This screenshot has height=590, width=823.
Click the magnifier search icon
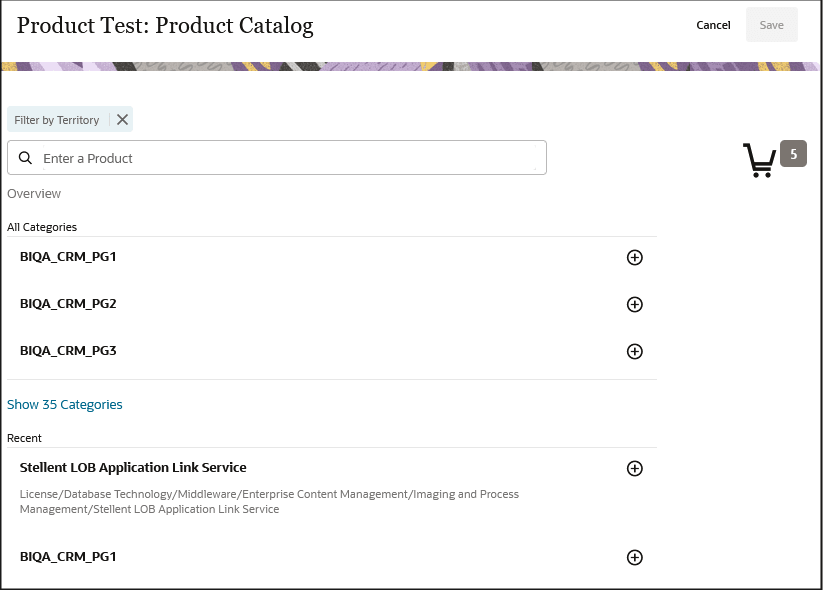pyautogui.click(x=26, y=158)
